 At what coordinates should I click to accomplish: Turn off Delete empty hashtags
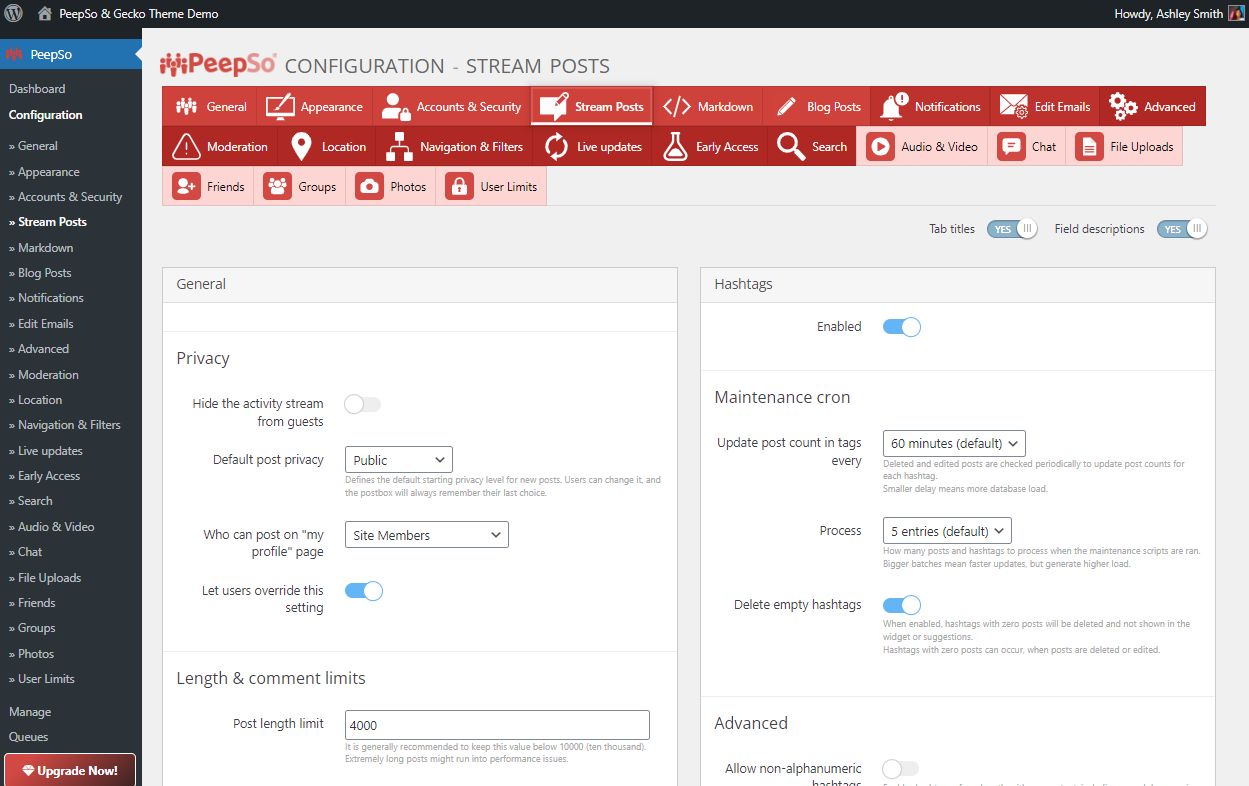(x=901, y=605)
